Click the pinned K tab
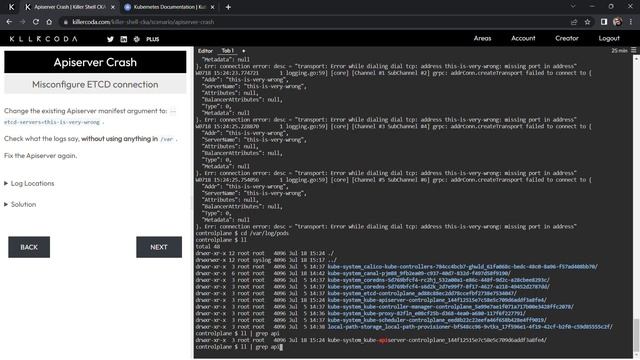This screenshot has height=360, width=640. [x=11, y=7]
